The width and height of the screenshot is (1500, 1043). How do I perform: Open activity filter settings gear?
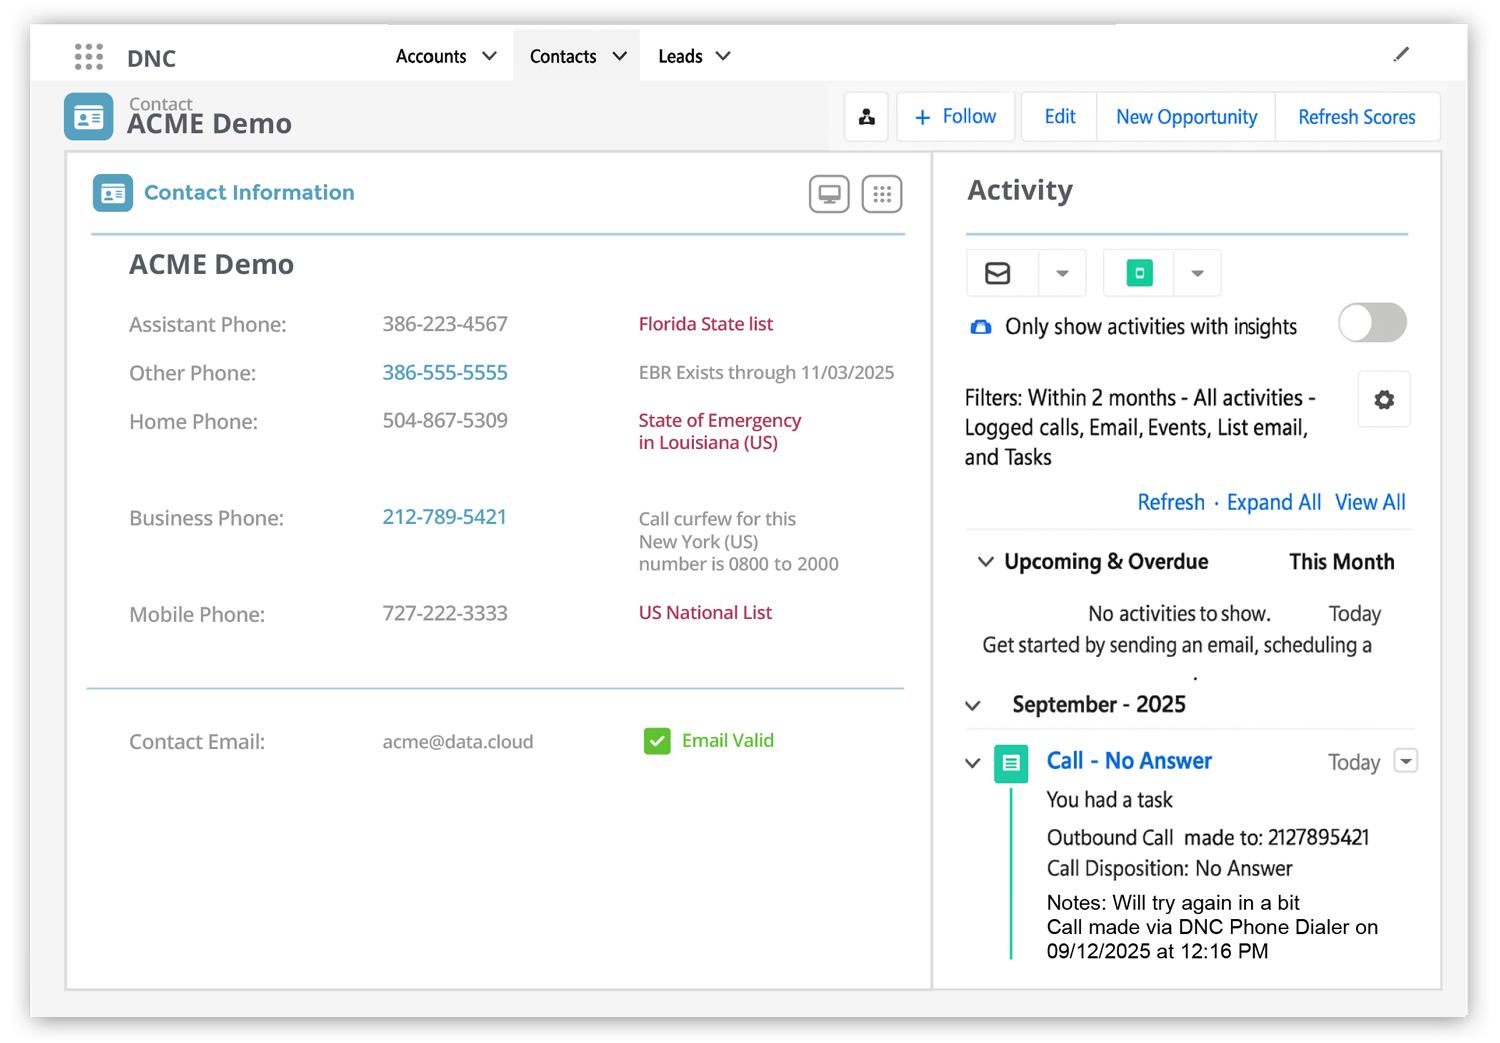[x=1383, y=400]
